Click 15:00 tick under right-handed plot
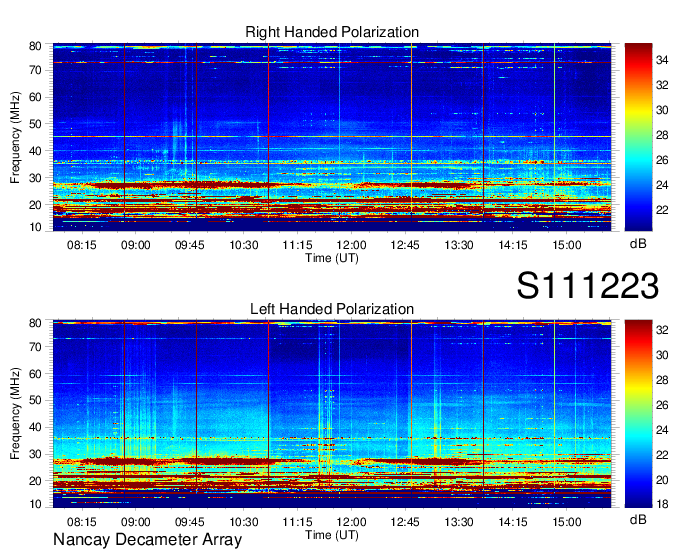Viewport: 680px width, 552px height. coord(566,245)
